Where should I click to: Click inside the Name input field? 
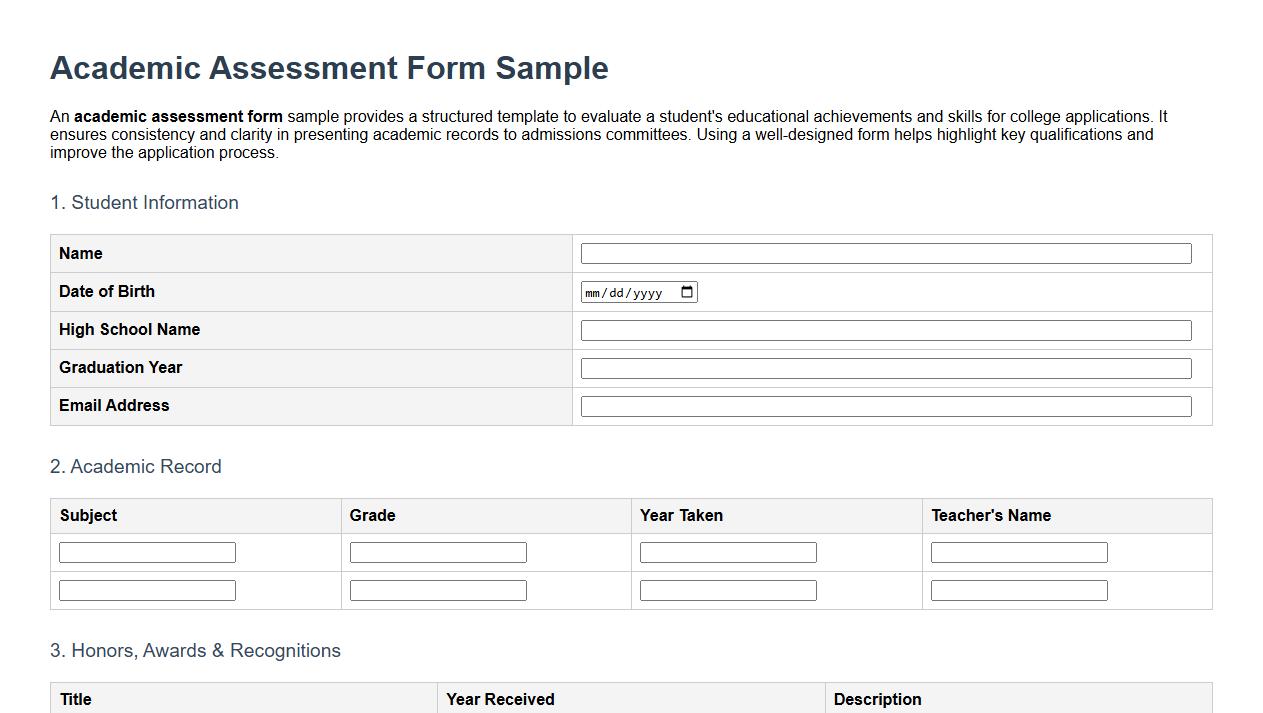(x=885, y=253)
